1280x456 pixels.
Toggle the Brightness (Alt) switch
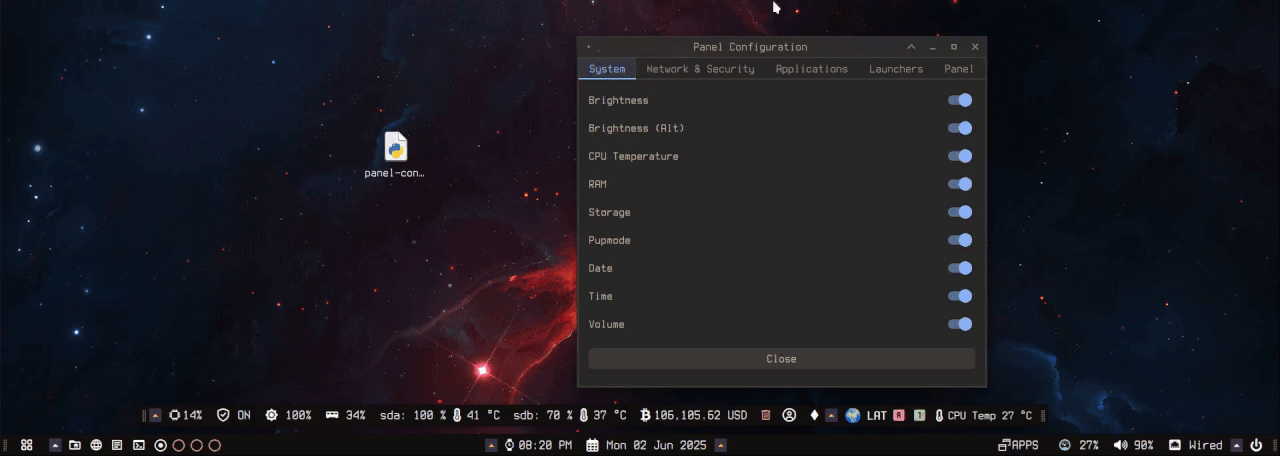click(960, 128)
